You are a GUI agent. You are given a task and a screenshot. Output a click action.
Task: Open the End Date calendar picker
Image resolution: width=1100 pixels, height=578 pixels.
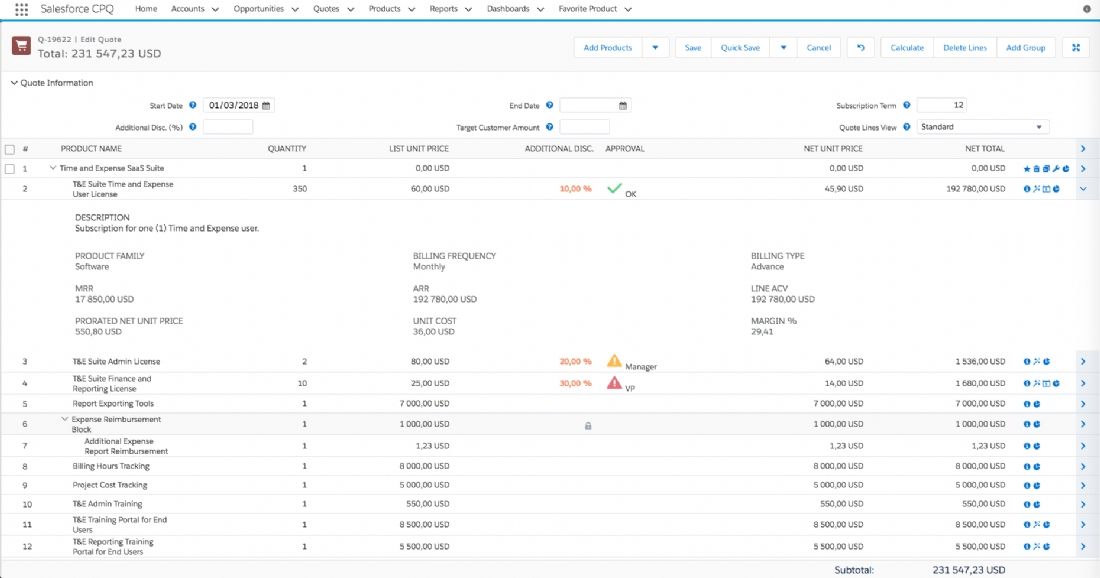click(x=623, y=106)
